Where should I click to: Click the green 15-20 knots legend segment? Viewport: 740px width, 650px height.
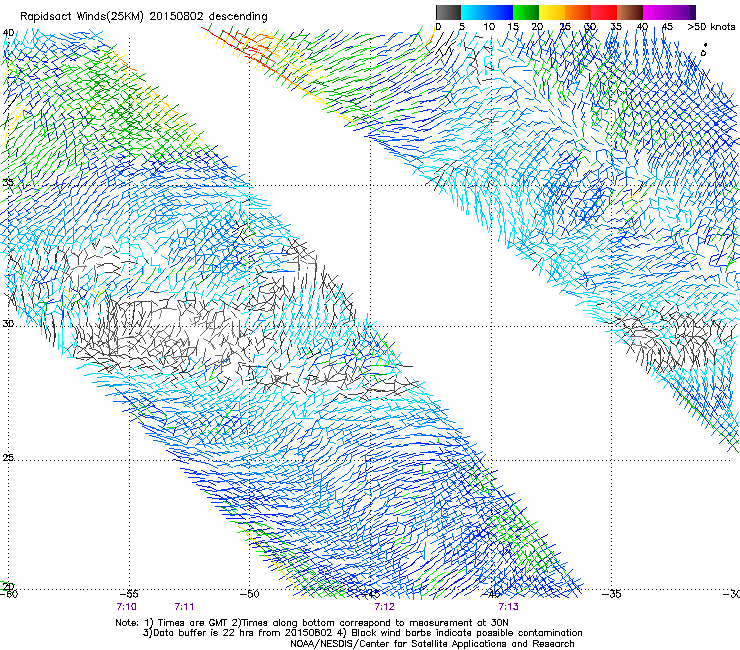click(526, 12)
